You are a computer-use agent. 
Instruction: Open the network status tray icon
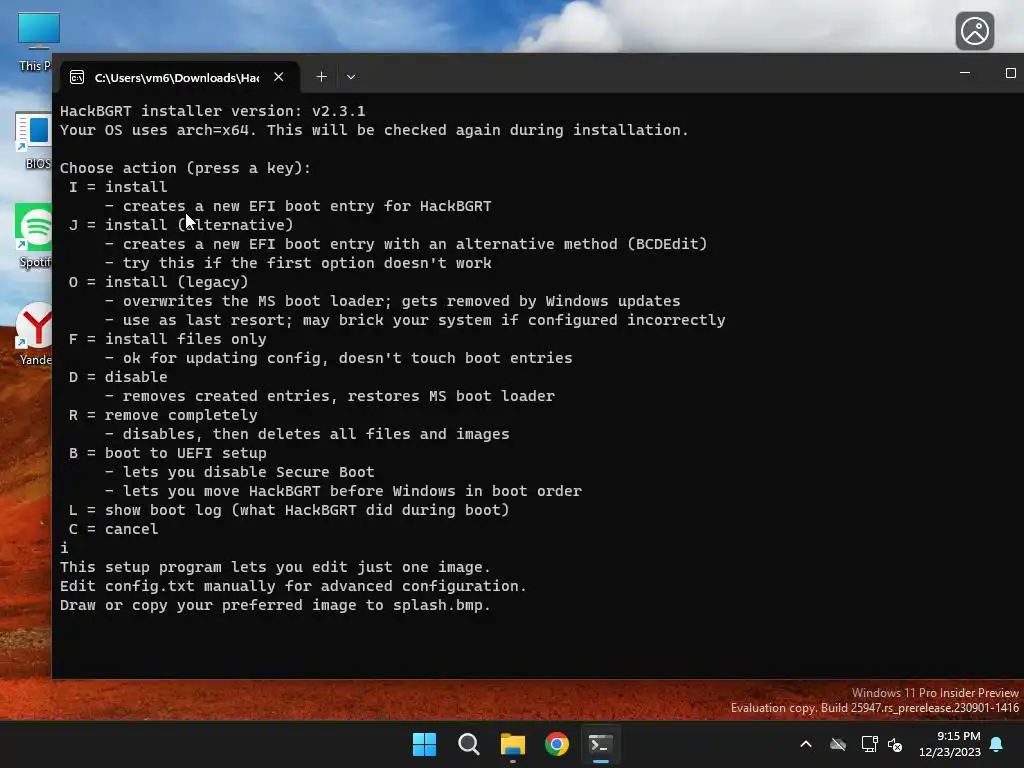[869, 744]
